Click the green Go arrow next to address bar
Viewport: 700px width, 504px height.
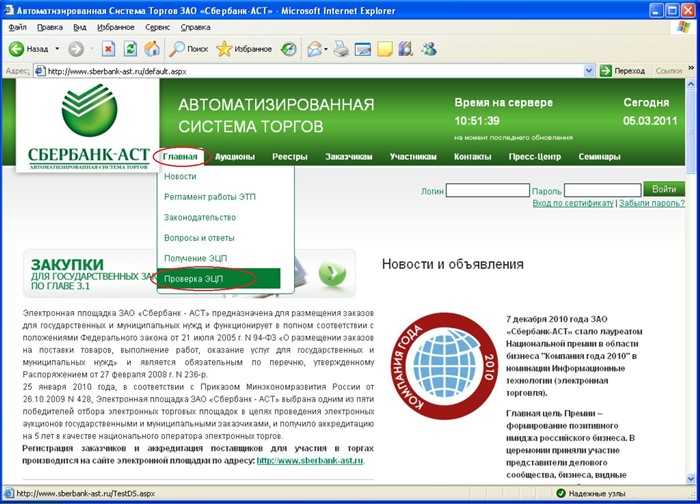click(x=606, y=71)
